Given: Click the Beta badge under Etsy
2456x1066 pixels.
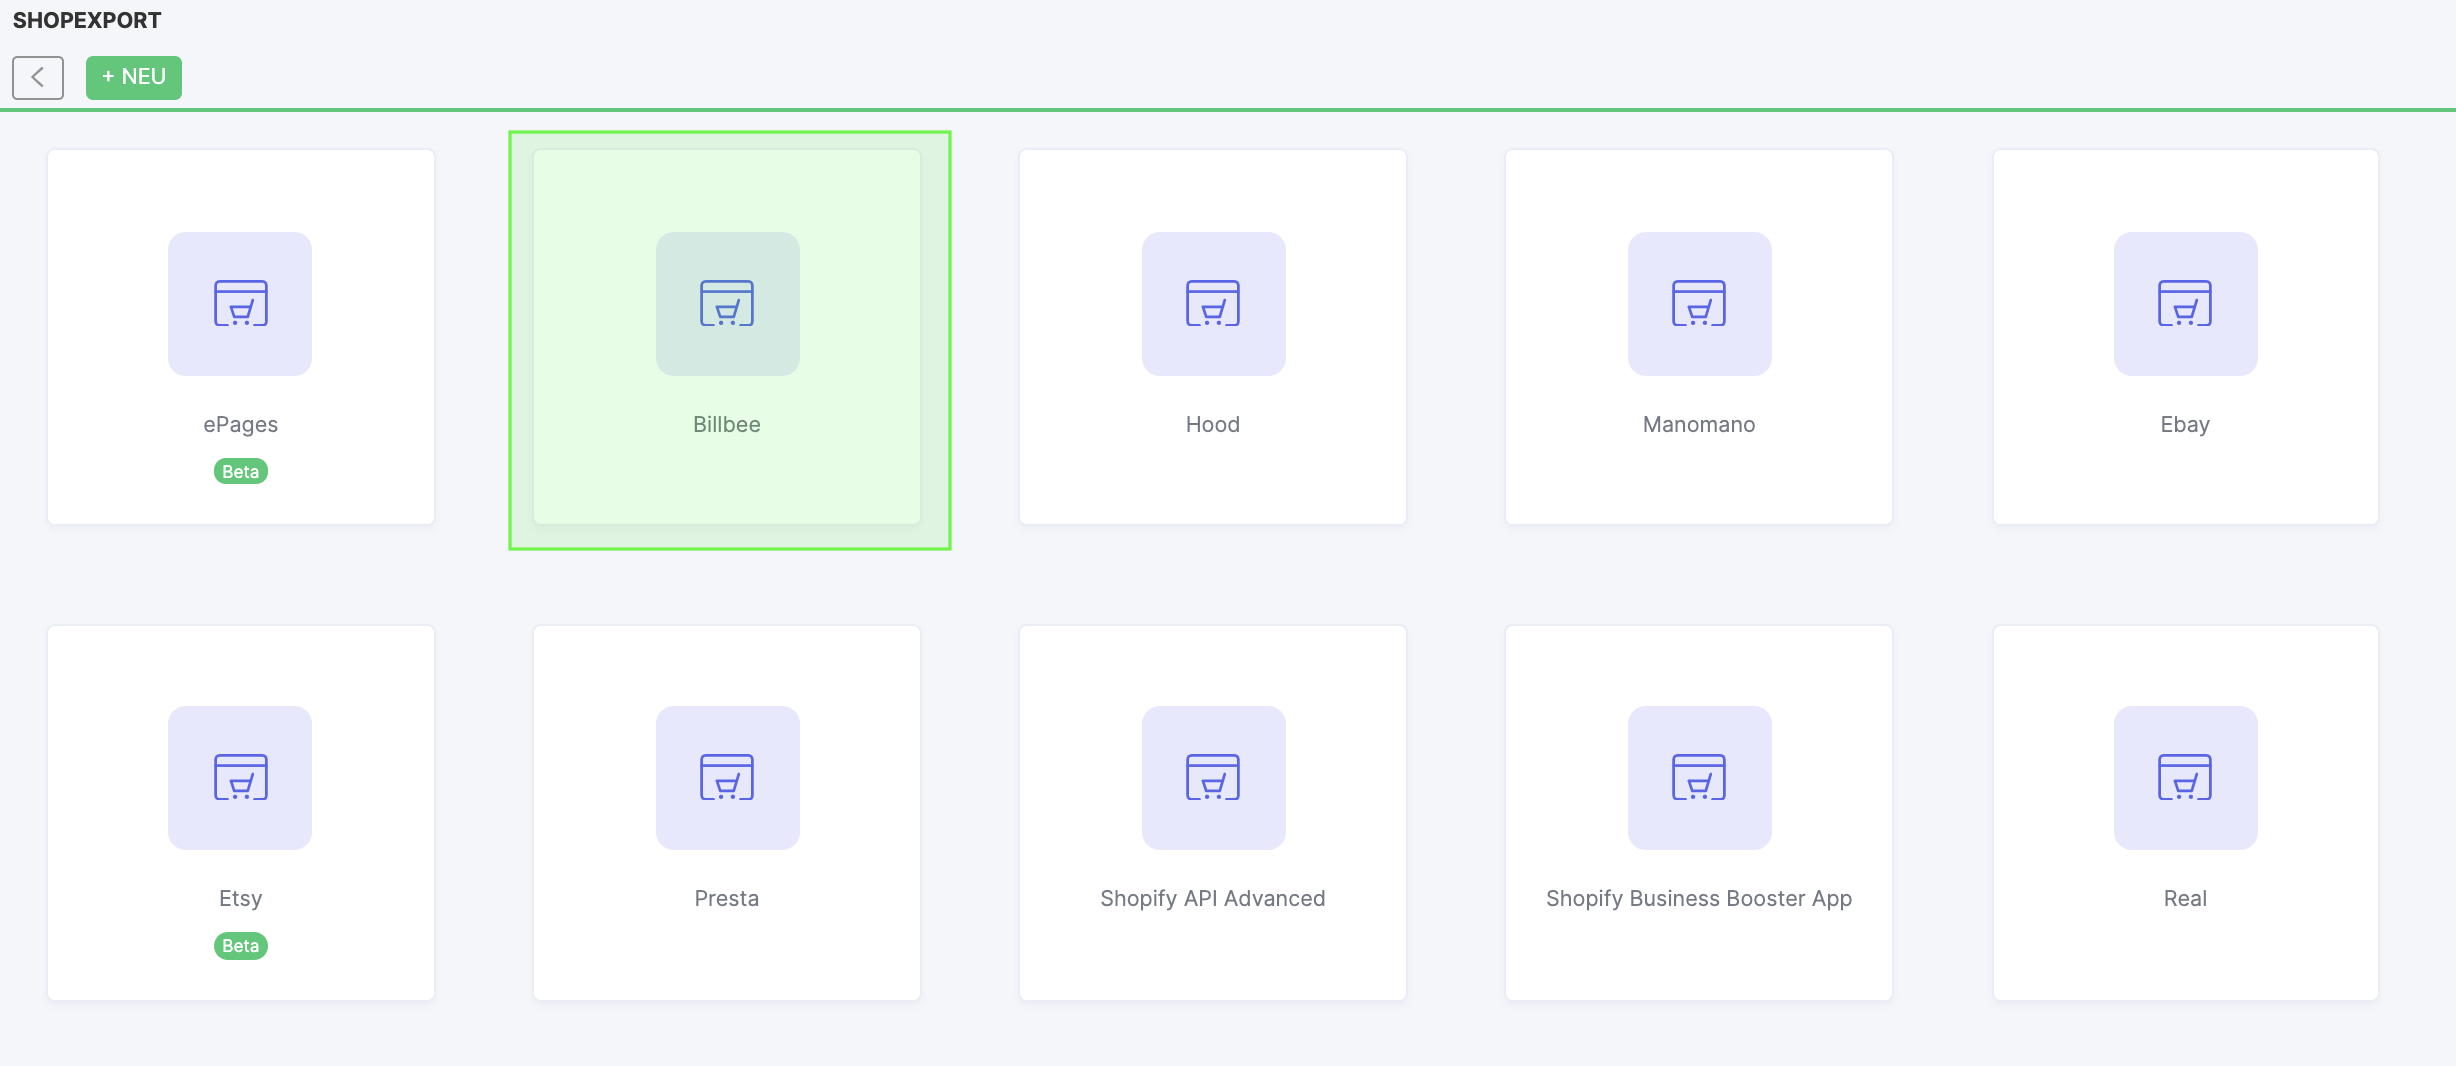Looking at the screenshot, I should pos(240,946).
